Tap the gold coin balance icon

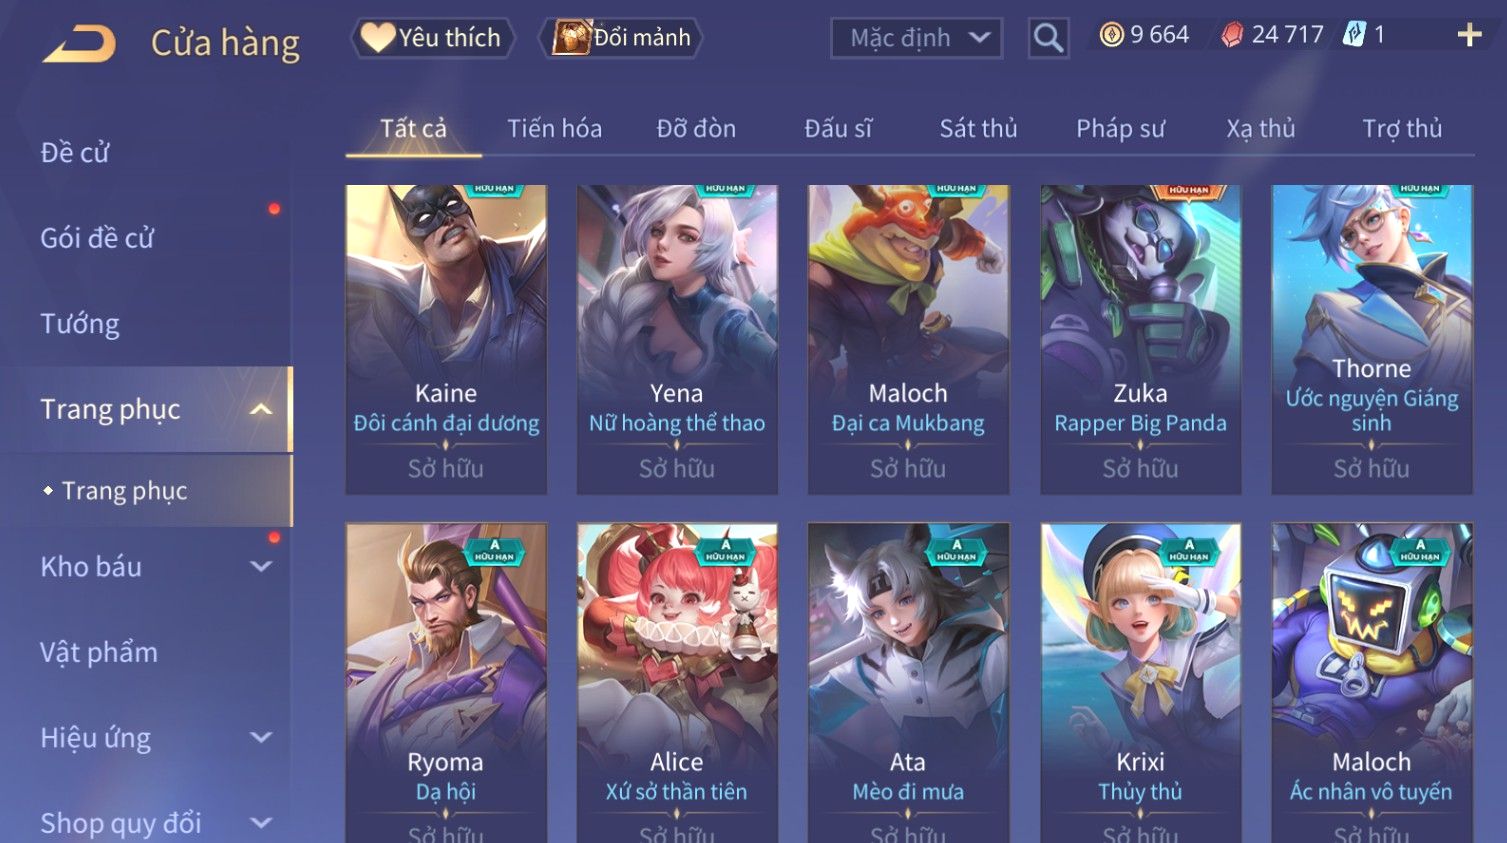click(1111, 35)
